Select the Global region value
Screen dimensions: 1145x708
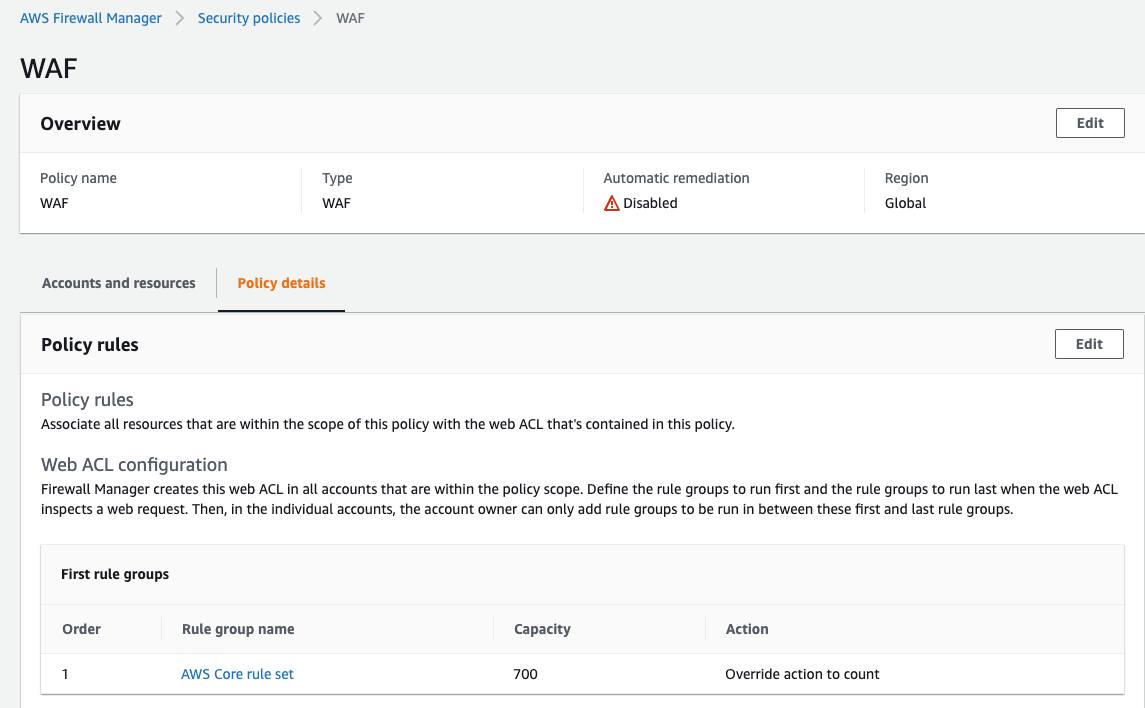pyautogui.click(x=905, y=204)
